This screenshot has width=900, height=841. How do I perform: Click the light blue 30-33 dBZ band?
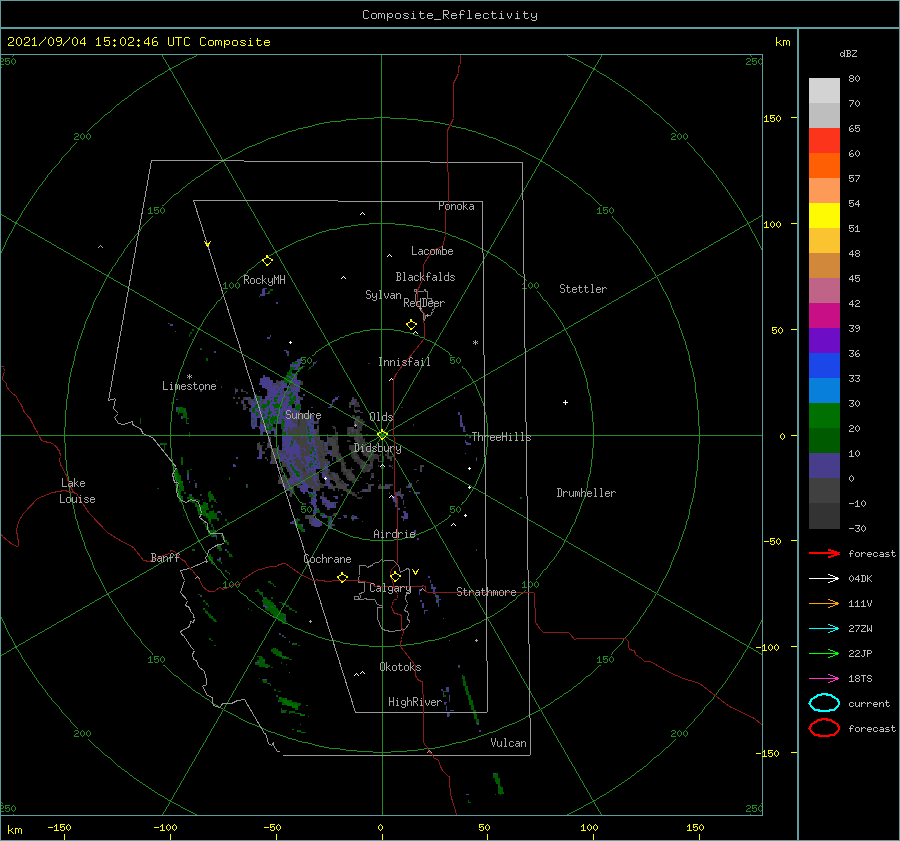[824, 391]
